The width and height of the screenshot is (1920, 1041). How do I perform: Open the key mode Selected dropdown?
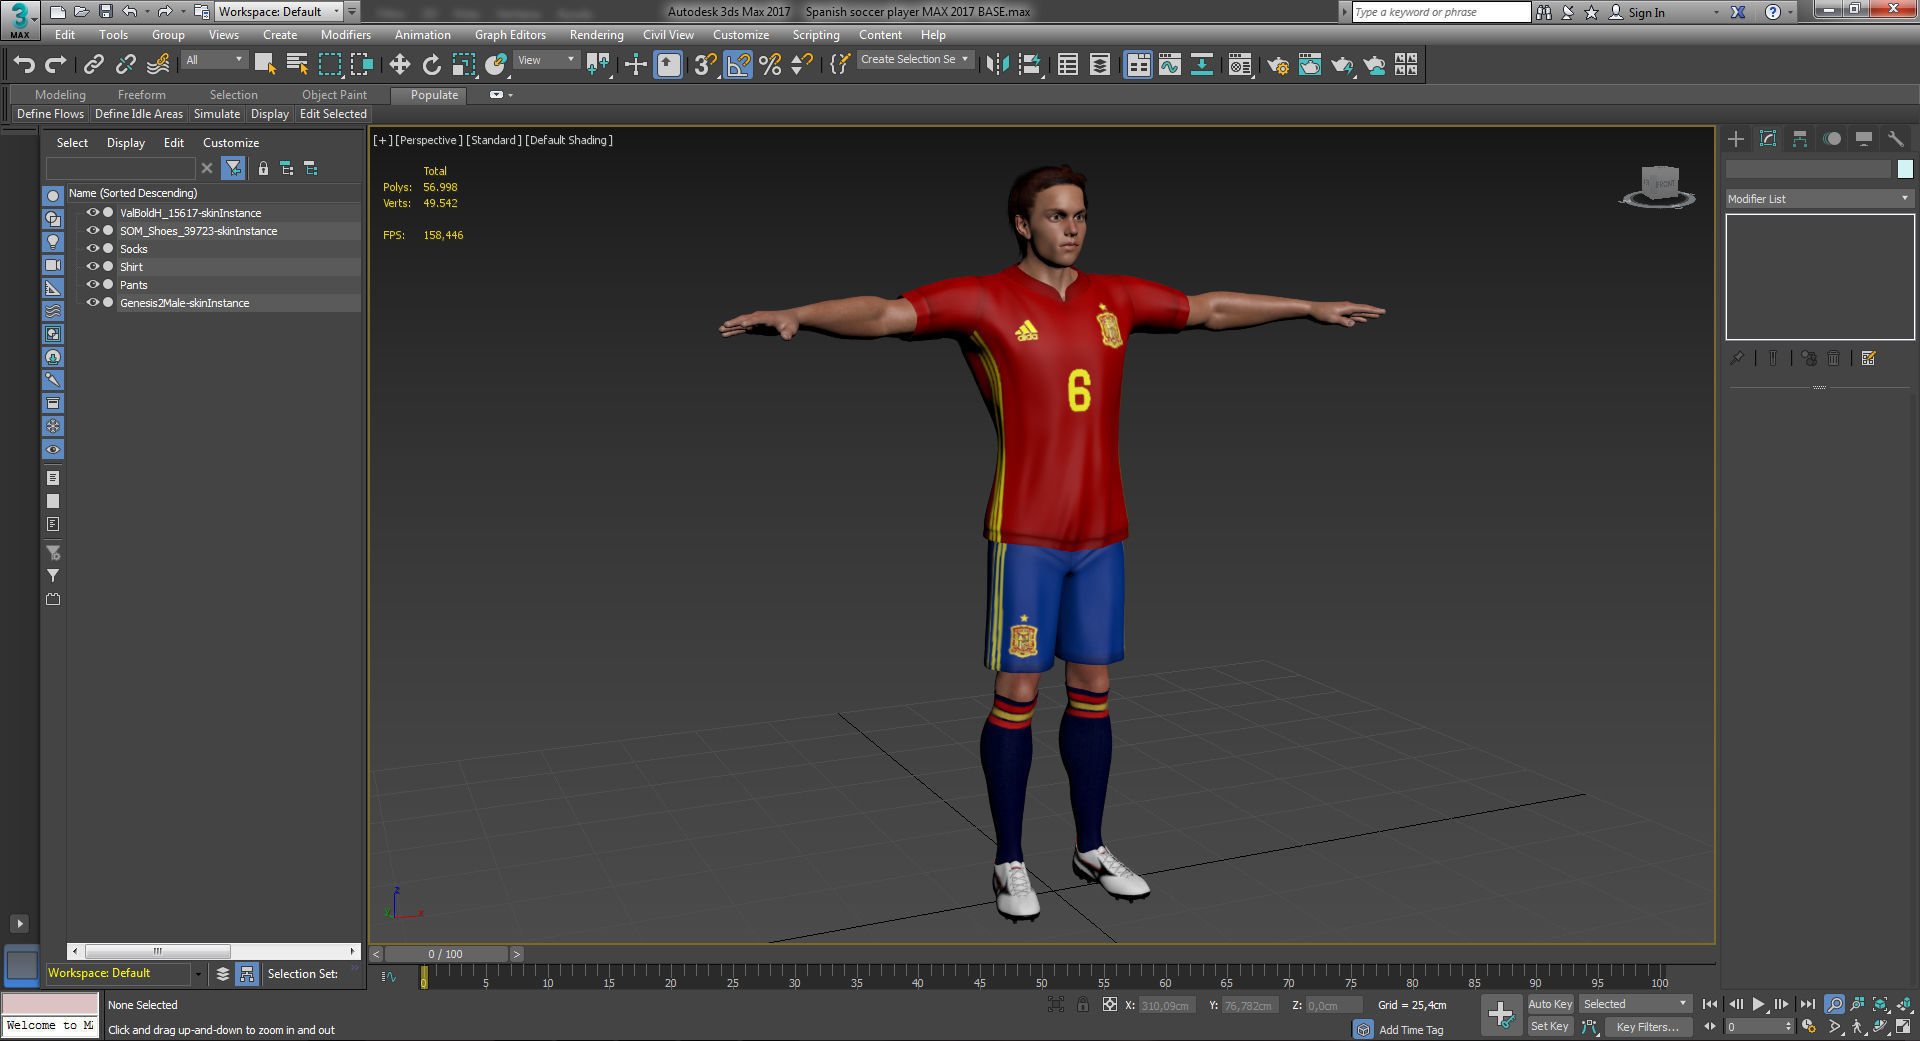pos(1635,1004)
